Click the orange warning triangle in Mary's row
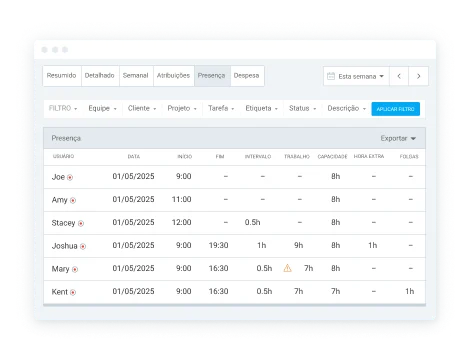The image size is (470, 360). [287, 268]
